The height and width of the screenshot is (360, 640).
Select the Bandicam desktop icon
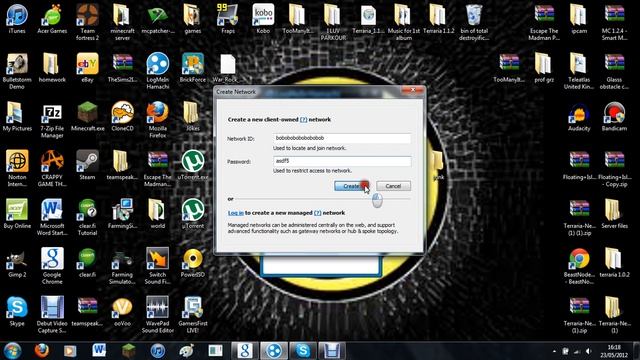[614, 117]
